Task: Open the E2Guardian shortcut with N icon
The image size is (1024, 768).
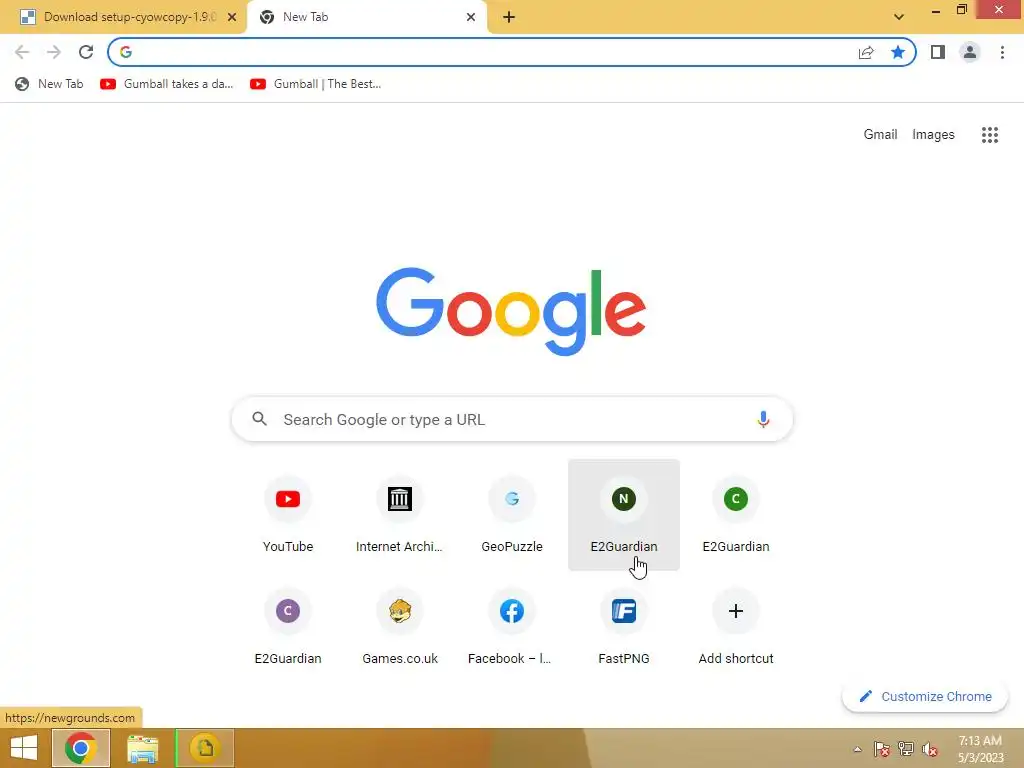Action: 624,515
